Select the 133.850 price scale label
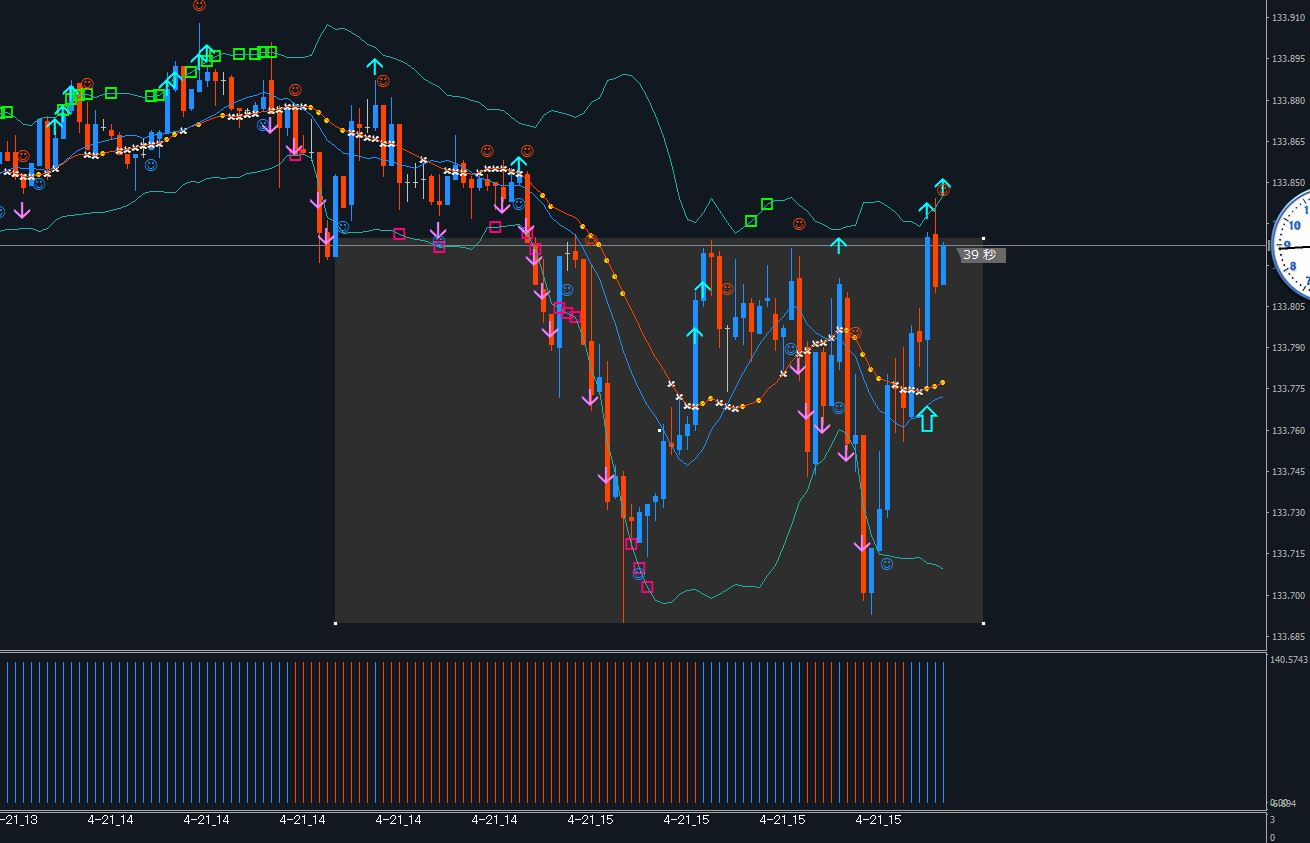The image size is (1310, 843). (x=1289, y=183)
